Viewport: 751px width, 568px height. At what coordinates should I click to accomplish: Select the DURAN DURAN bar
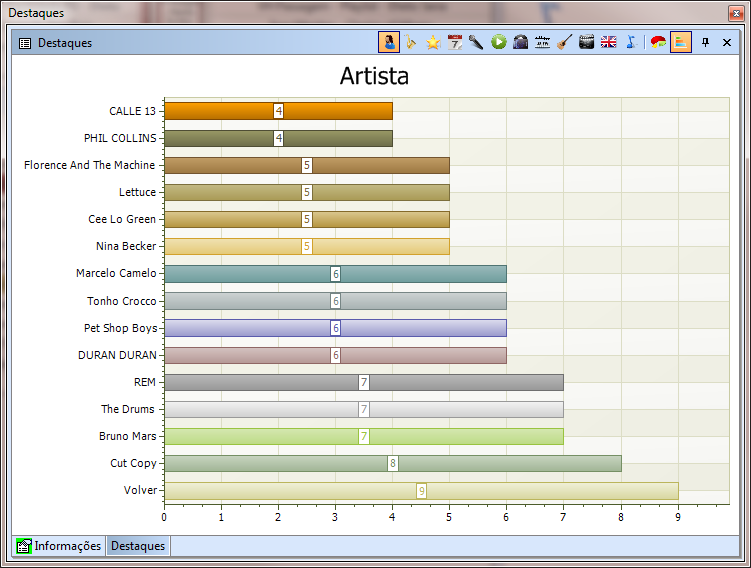pyautogui.click(x=335, y=355)
